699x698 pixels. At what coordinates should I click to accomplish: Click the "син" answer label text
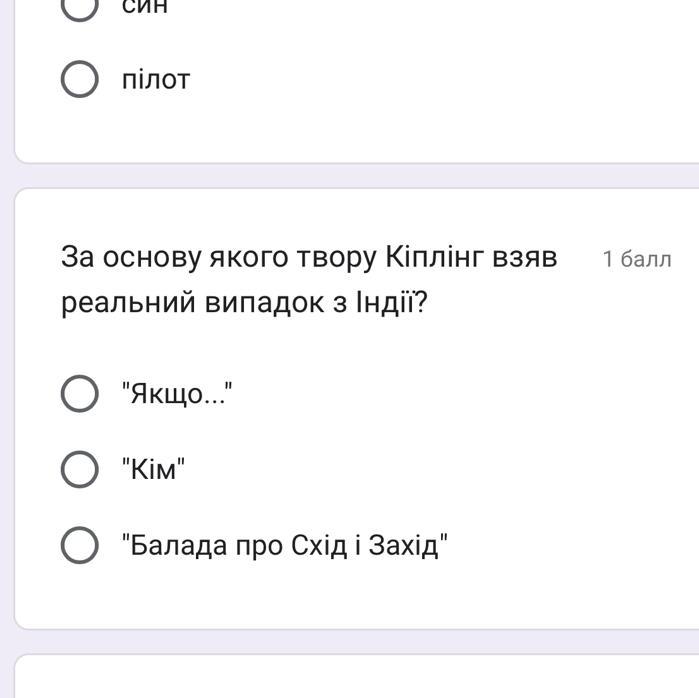pyautogui.click(x=145, y=7)
